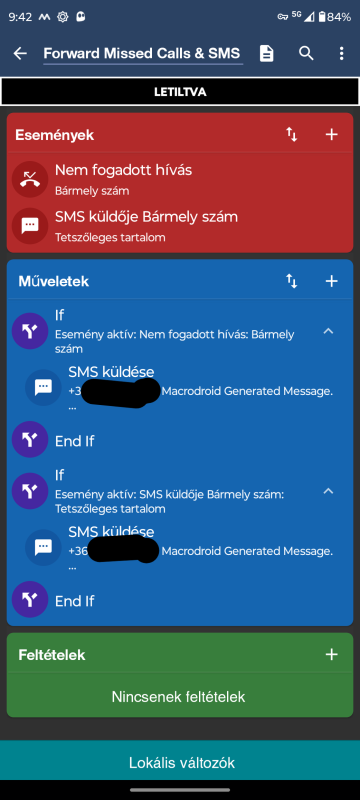Screen dimensions: 360x800
Task: Select the SMS küldője Bármely szám trigger
Action: pos(180,226)
